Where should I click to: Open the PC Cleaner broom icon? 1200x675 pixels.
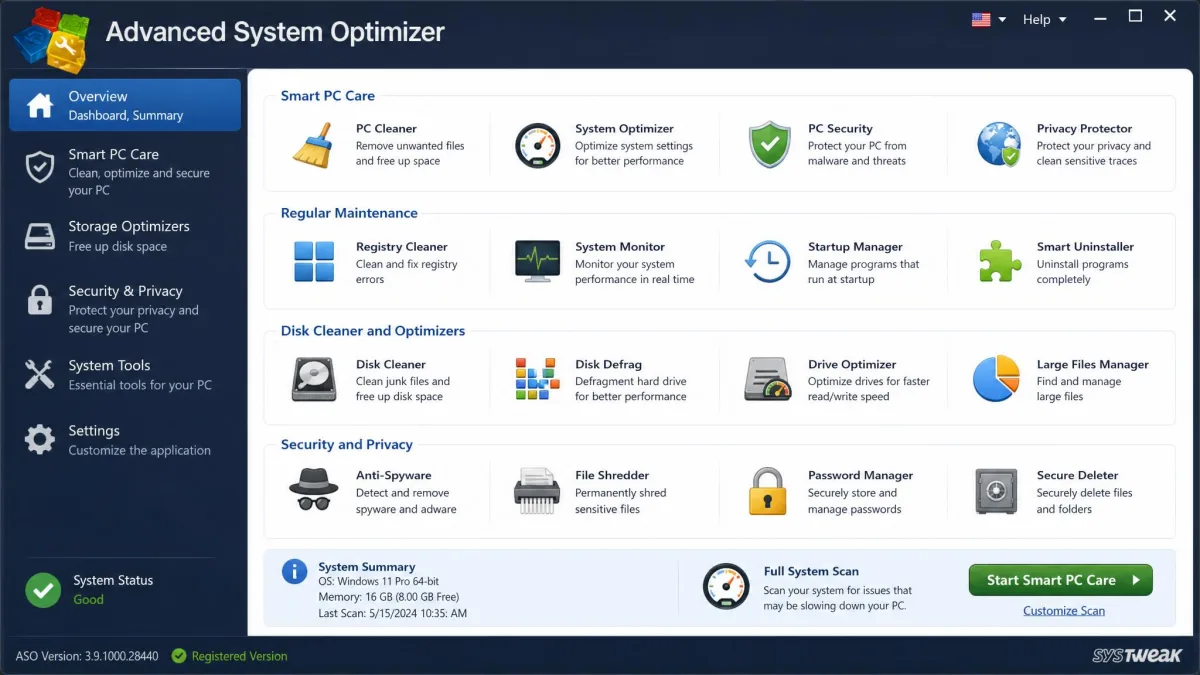312,144
